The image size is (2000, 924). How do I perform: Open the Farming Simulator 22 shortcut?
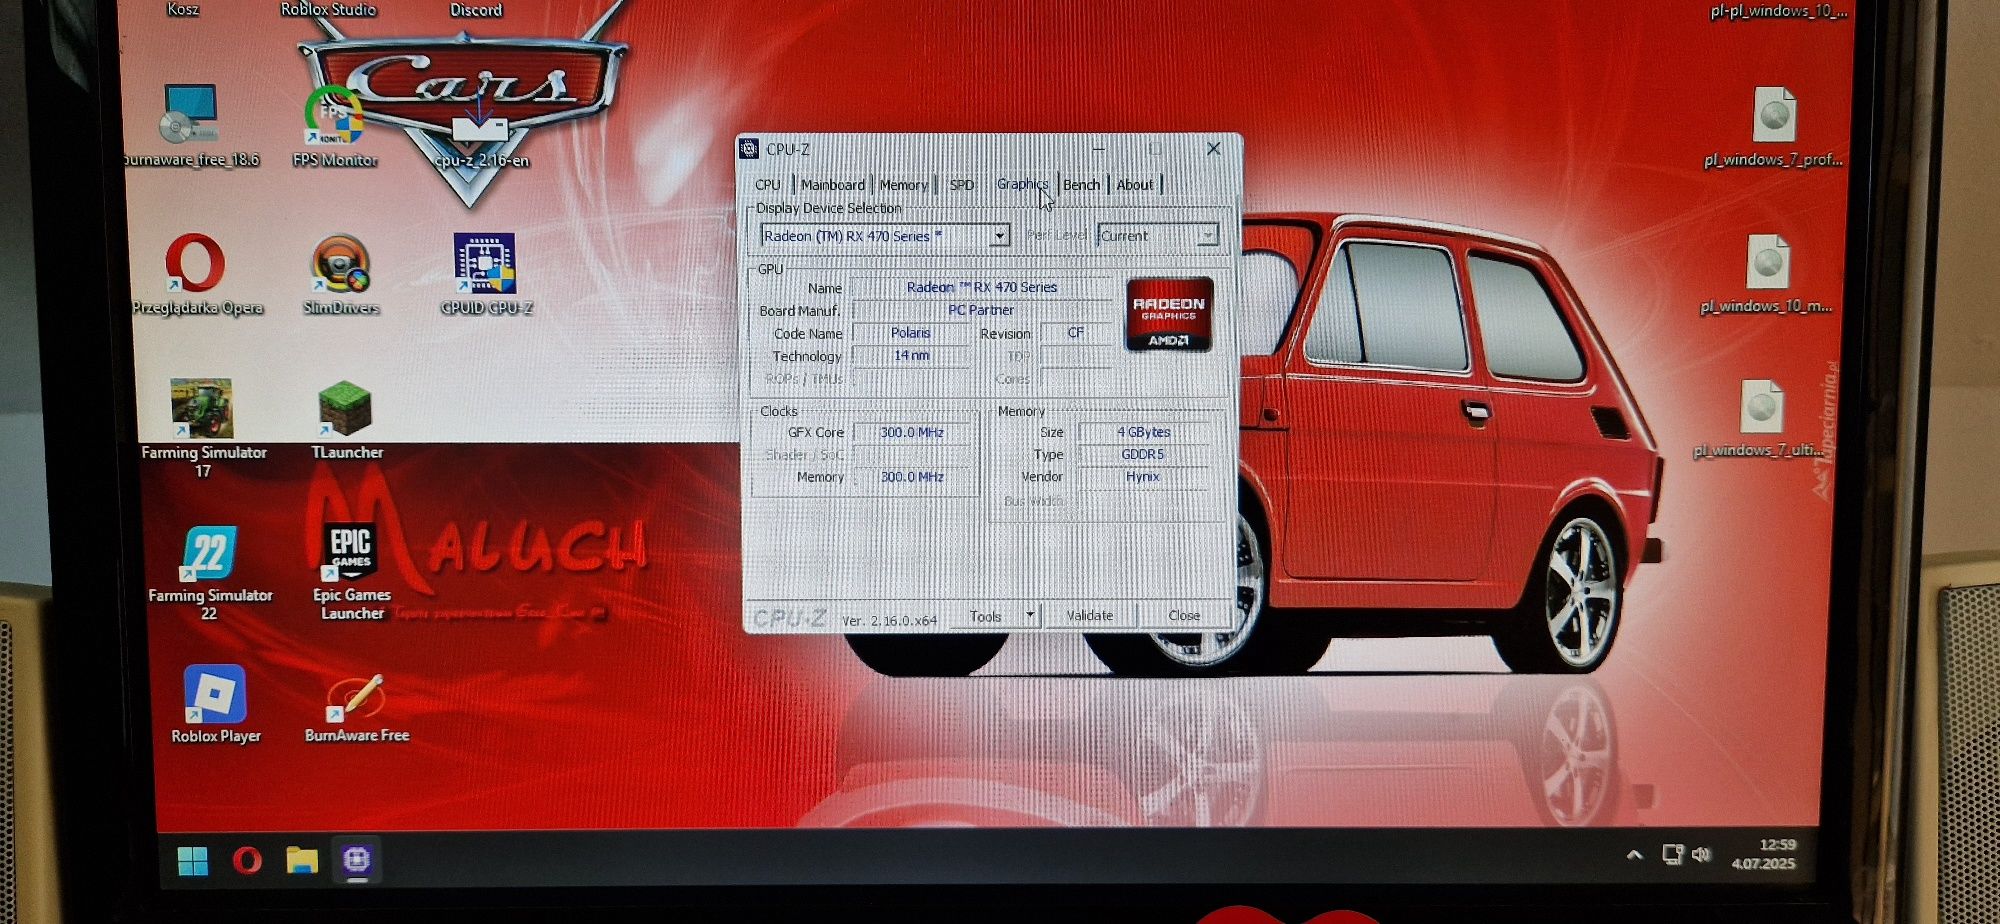(210, 572)
